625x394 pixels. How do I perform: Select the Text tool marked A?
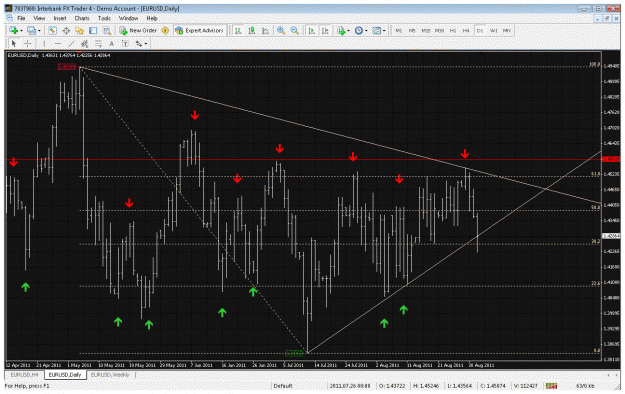pos(112,43)
